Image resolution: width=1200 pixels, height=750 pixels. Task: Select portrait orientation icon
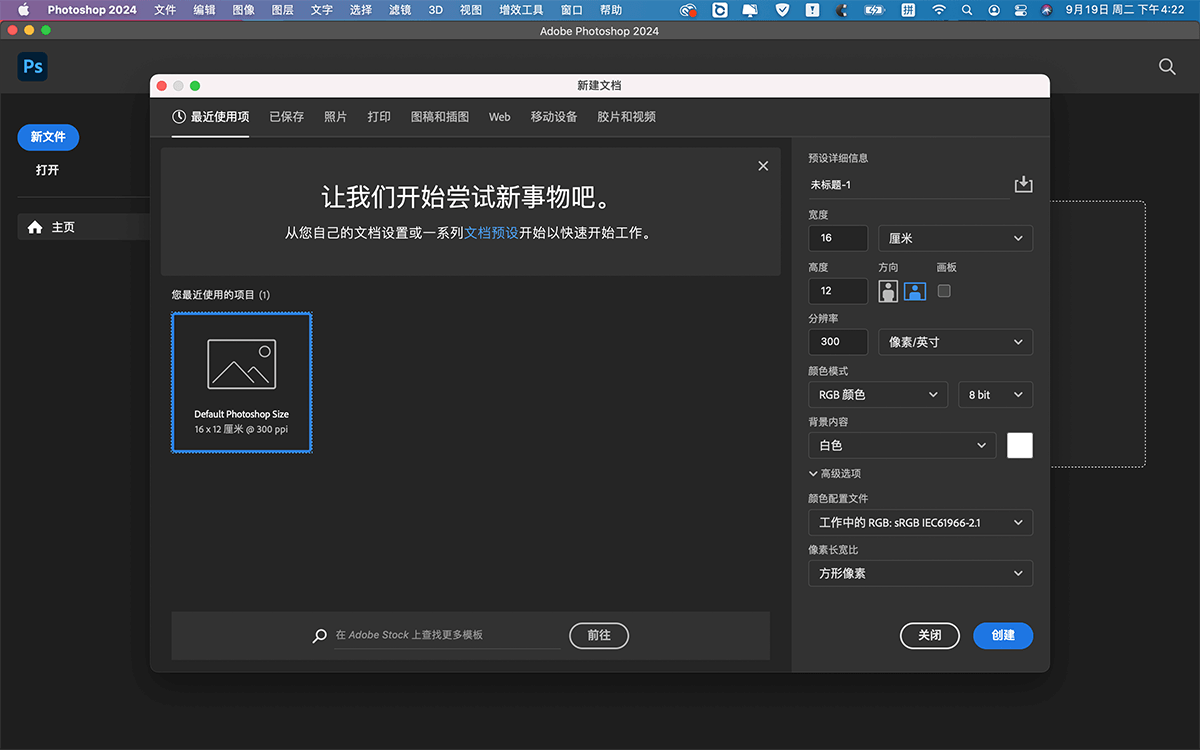coord(888,291)
